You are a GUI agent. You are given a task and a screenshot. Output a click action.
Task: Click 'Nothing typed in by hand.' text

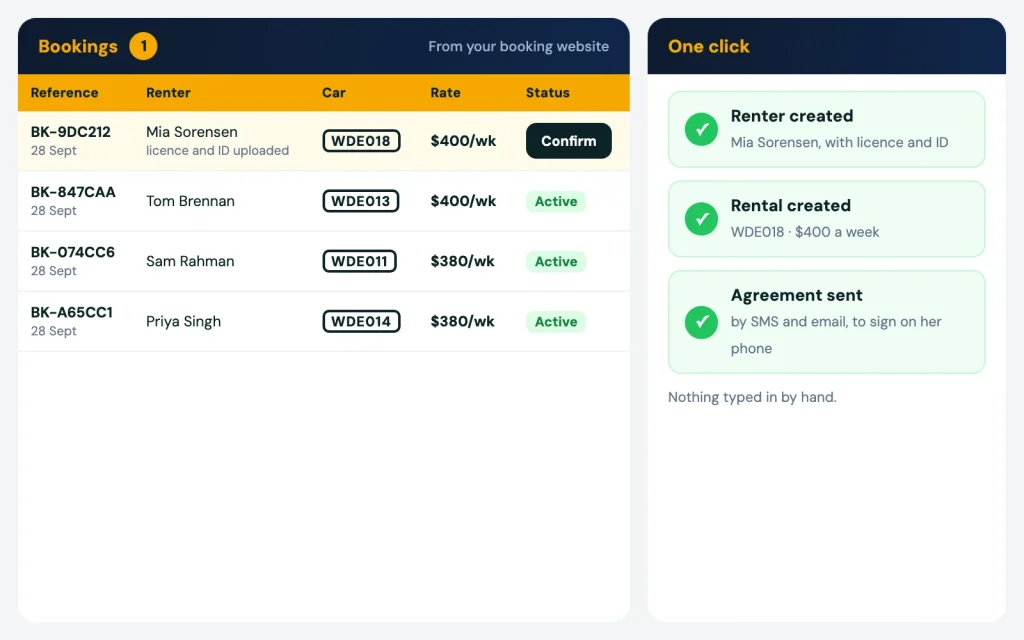point(752,397)
